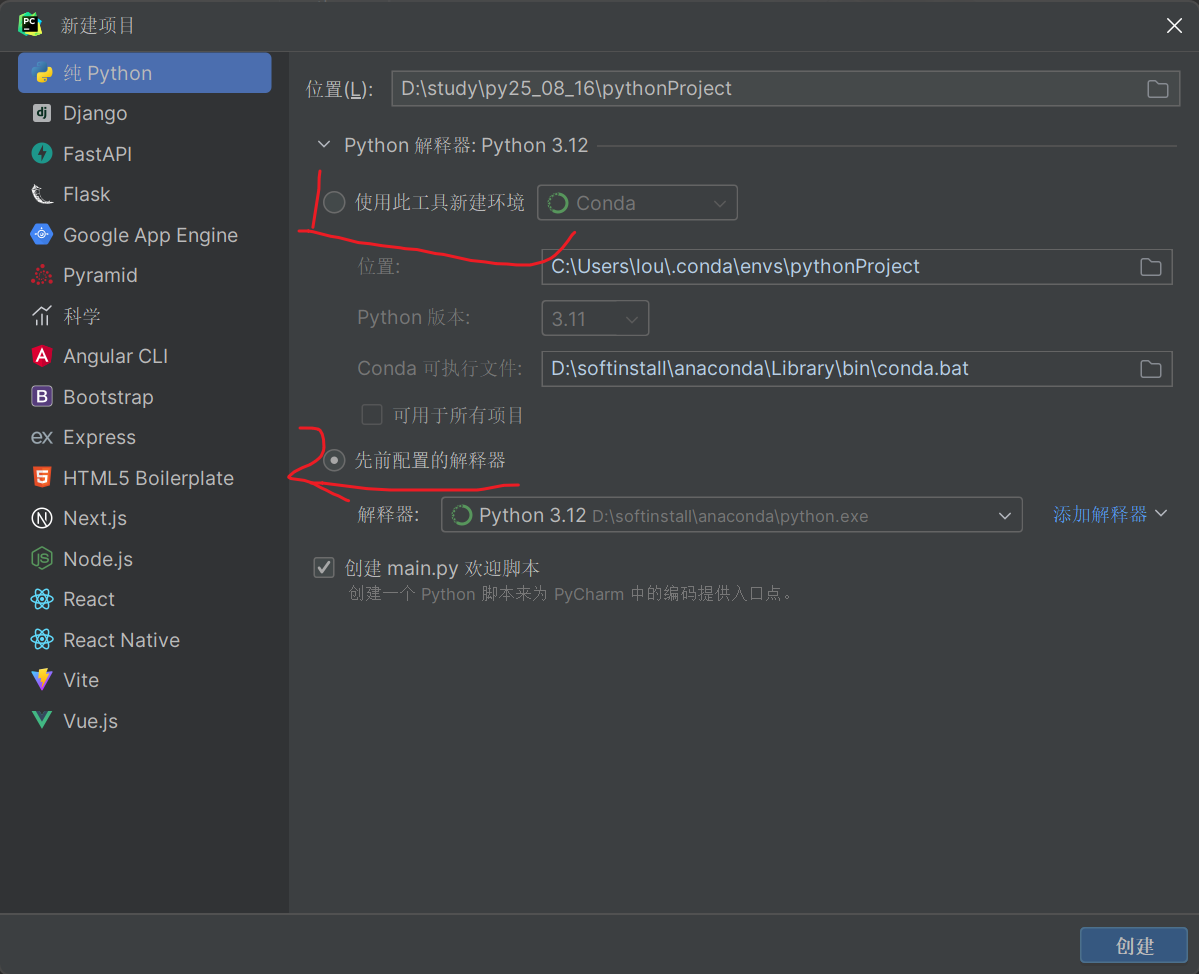
Task: Close the 新建项目 dialog
Action: pyautogui.click(x=1174, y=25)
